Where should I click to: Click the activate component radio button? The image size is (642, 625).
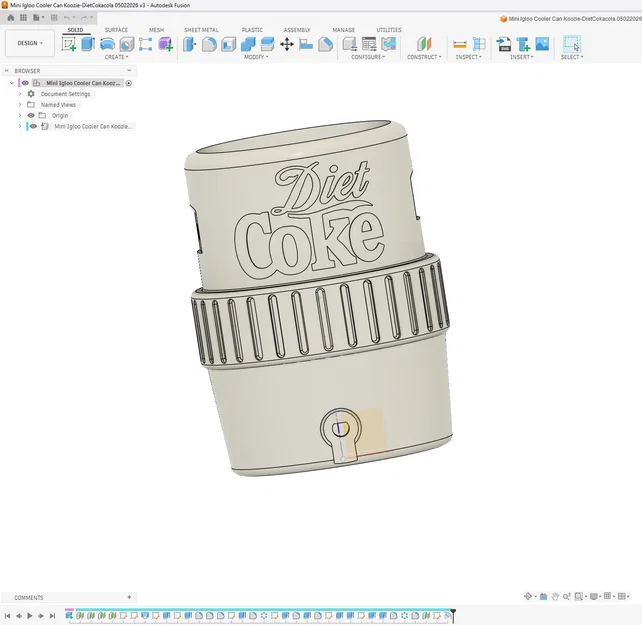pos(129,83)
